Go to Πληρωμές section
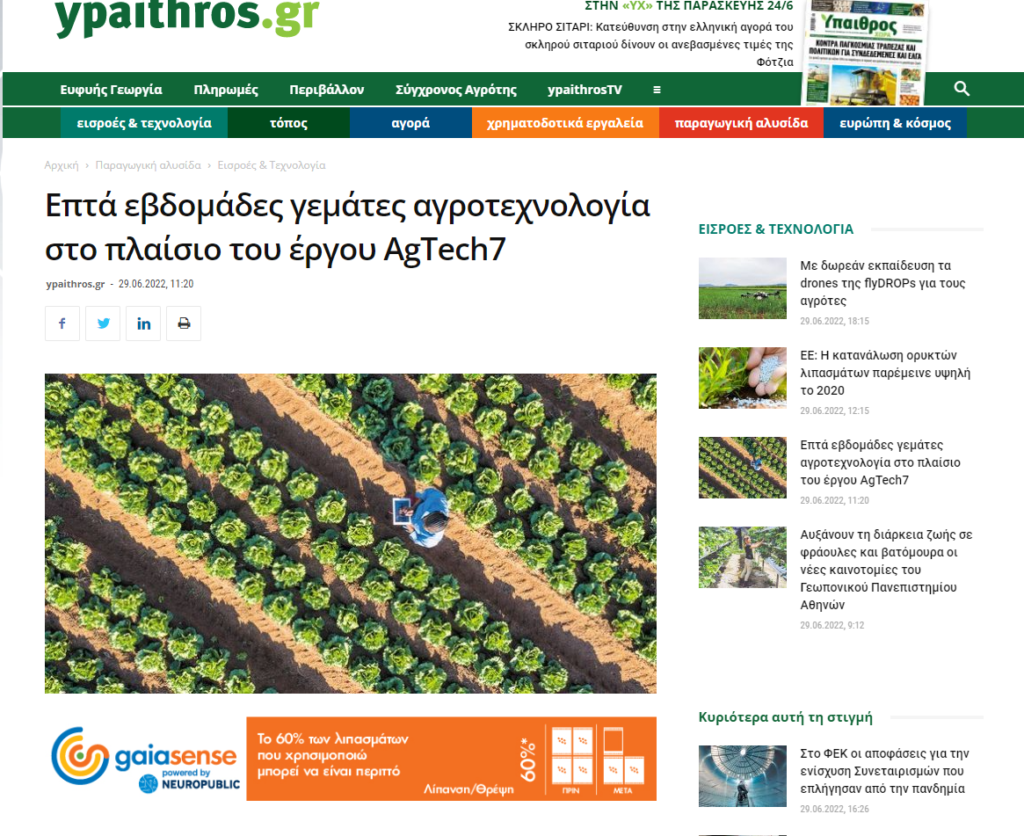 tap(226, 89)
